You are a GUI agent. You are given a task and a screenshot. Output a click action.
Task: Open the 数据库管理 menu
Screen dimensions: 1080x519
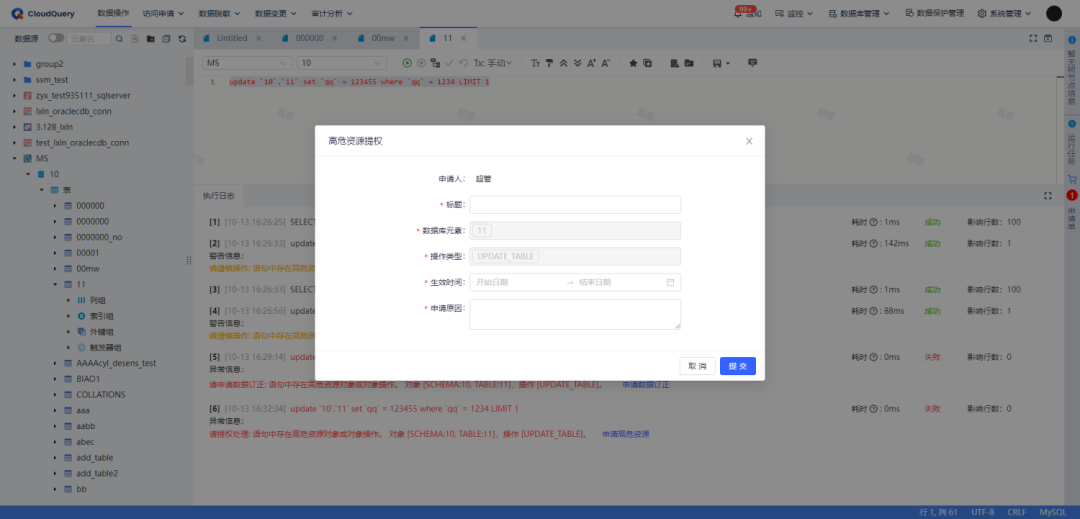pyautogui.click(x=859, y=13)
